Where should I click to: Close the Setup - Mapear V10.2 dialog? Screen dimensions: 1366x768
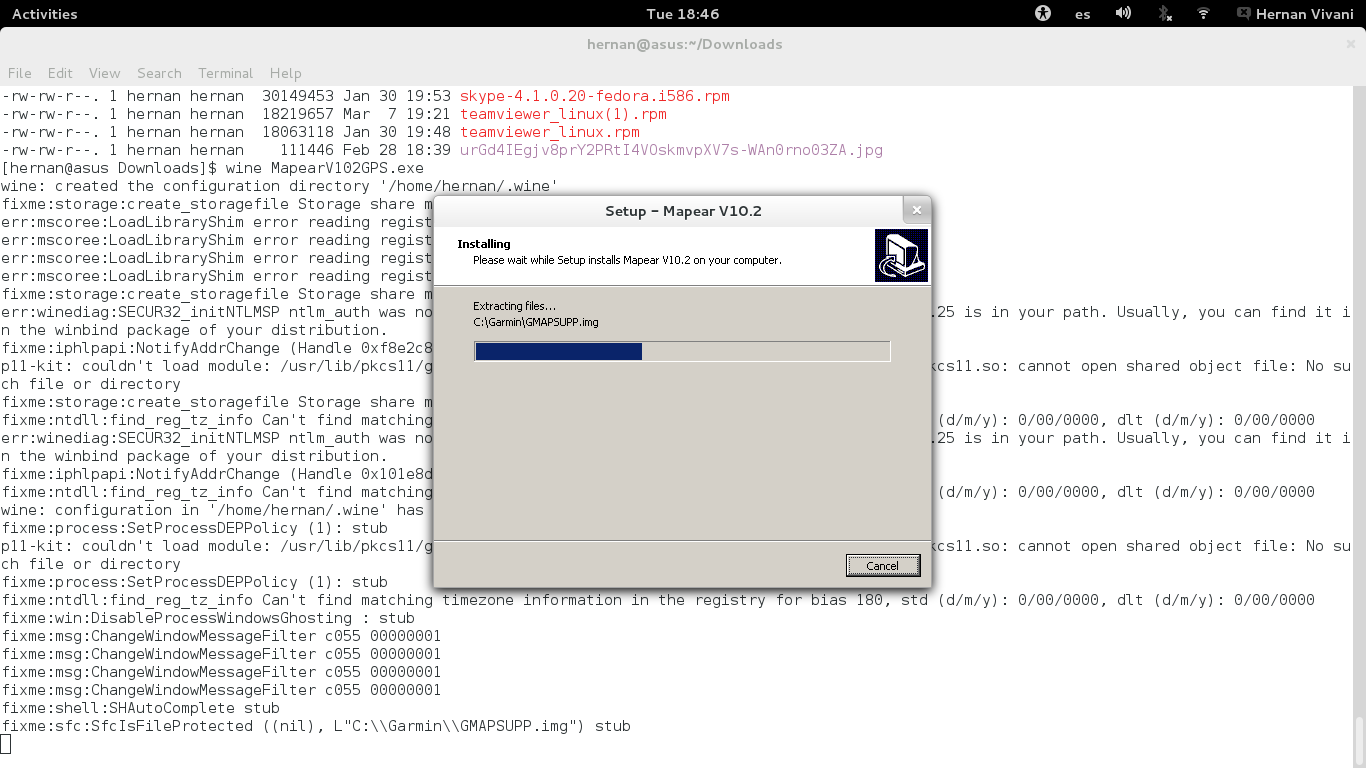pyautogui.click(x=916, y=210)
